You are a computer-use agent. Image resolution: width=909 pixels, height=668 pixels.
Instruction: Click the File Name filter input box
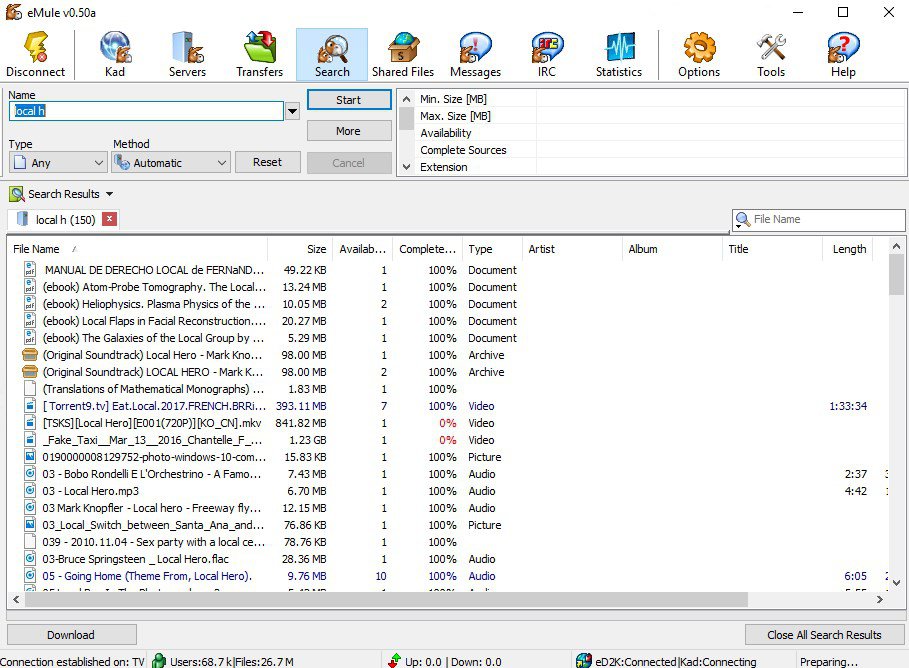[827, 219]
